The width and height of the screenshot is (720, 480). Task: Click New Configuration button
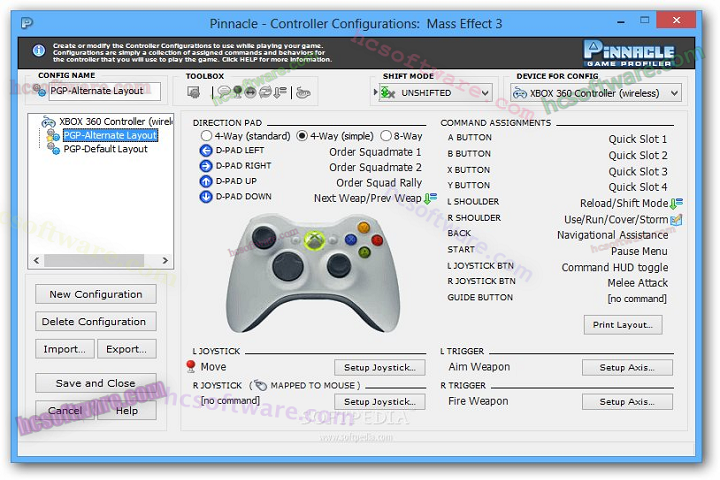[x=96, y=294]
